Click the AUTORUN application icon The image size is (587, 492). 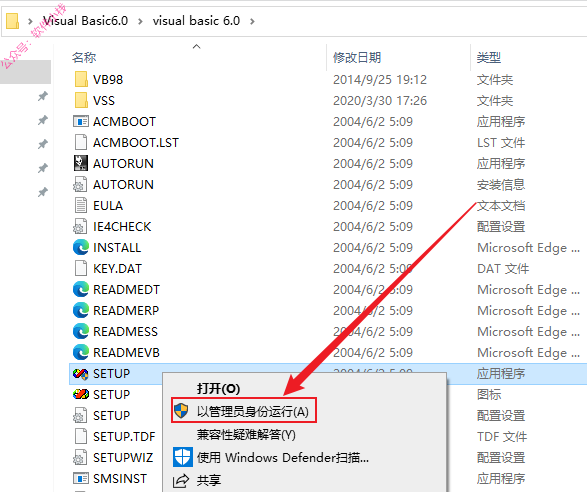80,163
